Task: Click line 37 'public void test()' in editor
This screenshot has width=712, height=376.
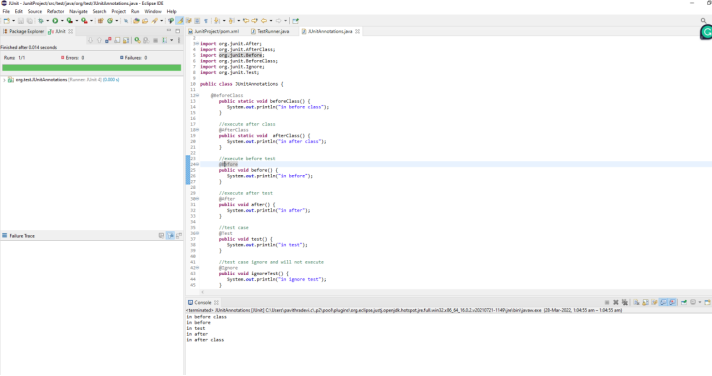Action: pyautogui.click(x=246, y=239)
